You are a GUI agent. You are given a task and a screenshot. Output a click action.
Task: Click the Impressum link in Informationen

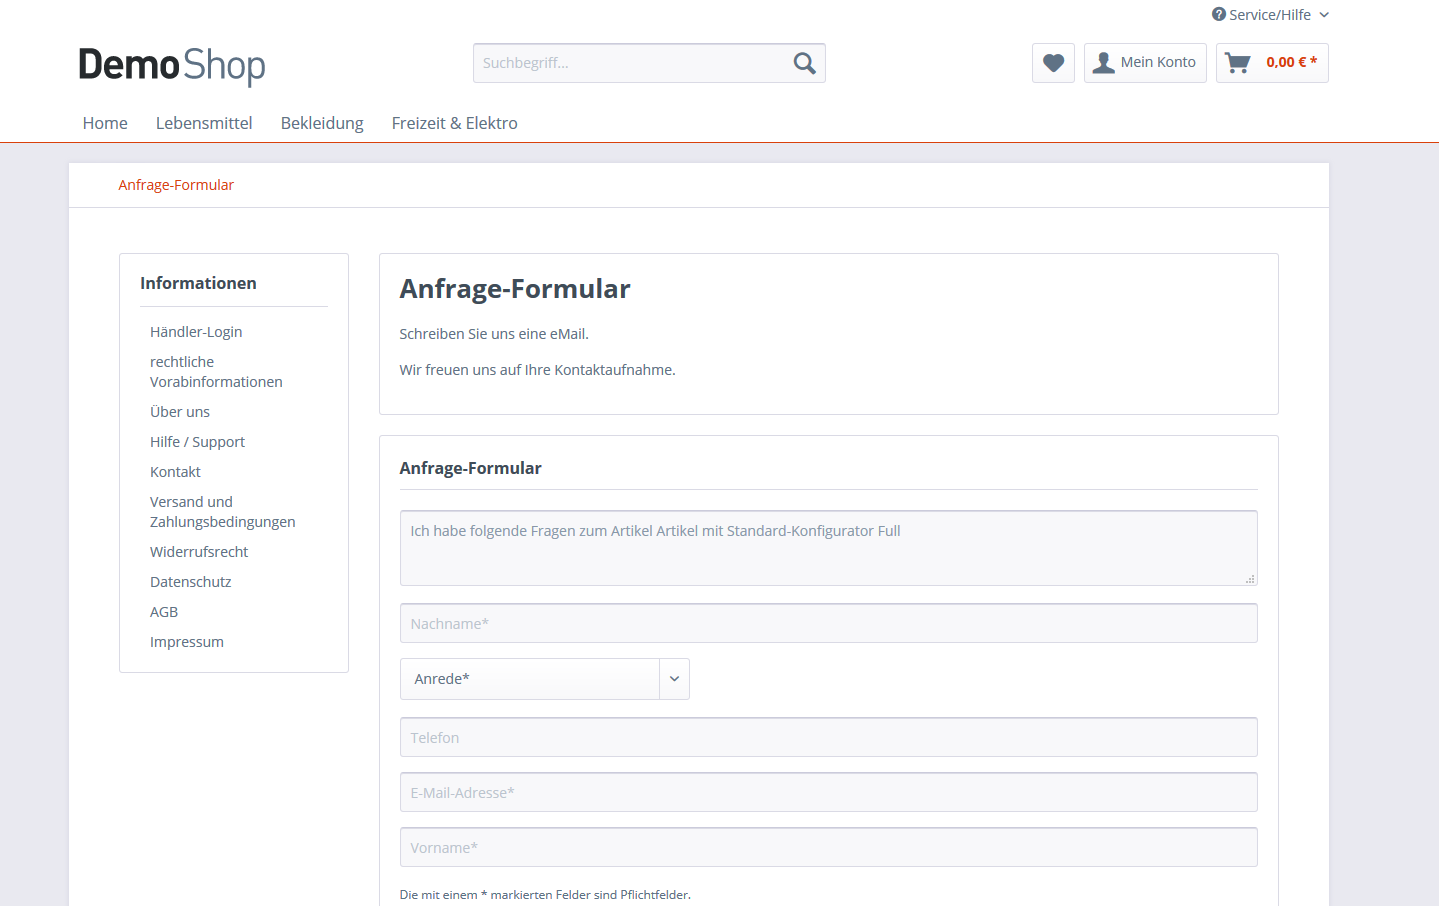click(187, 642)
